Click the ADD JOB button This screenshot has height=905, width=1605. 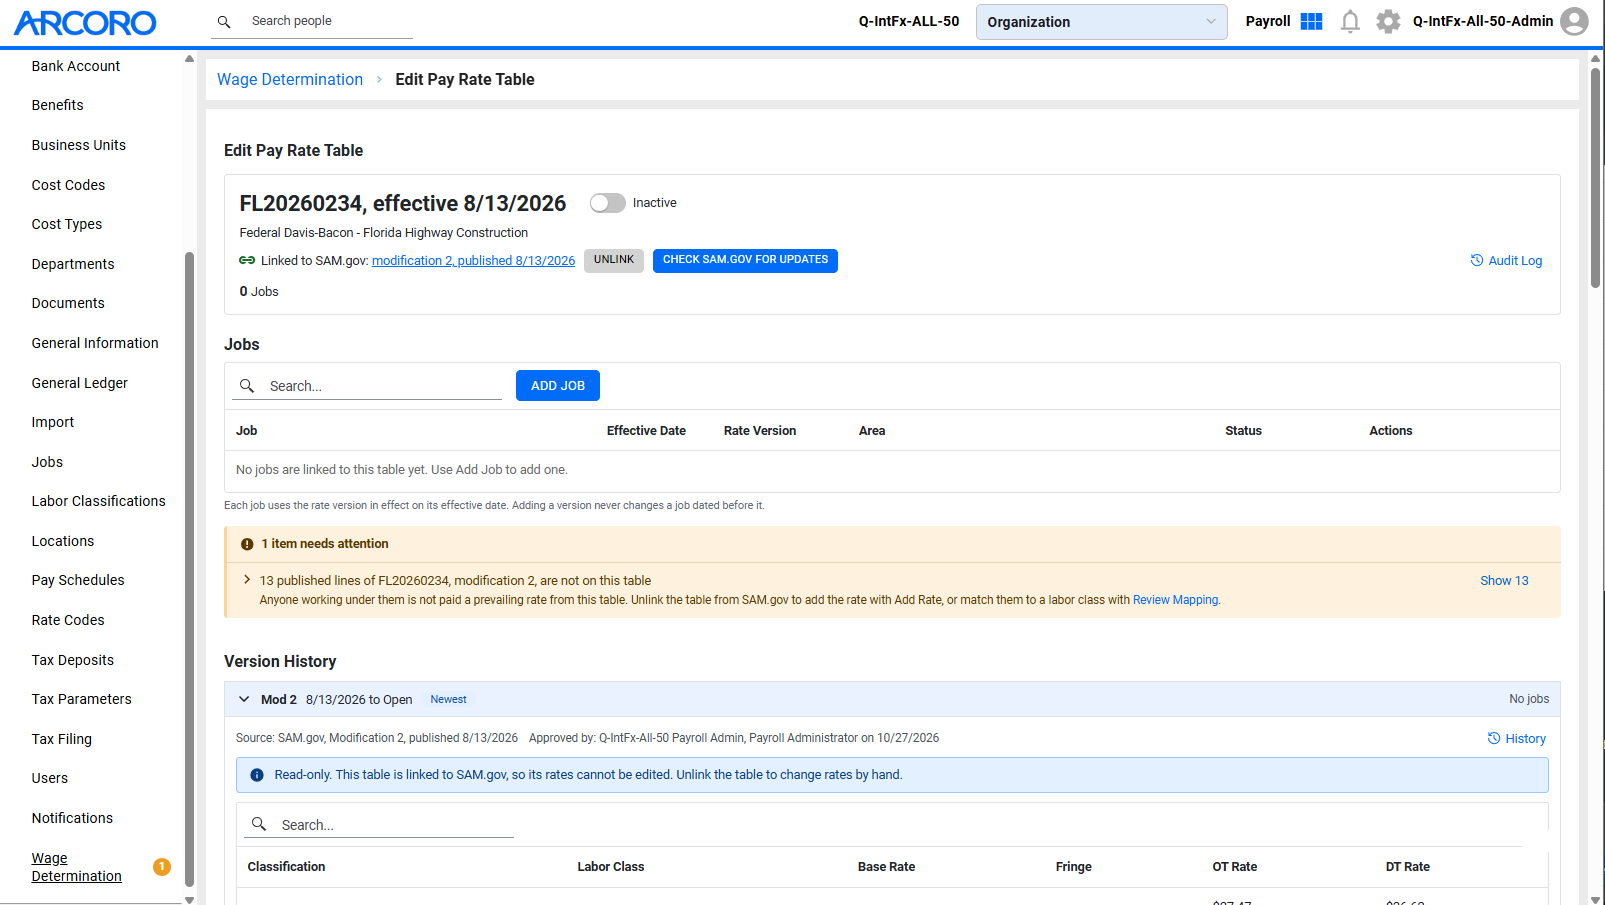point(558,386)
